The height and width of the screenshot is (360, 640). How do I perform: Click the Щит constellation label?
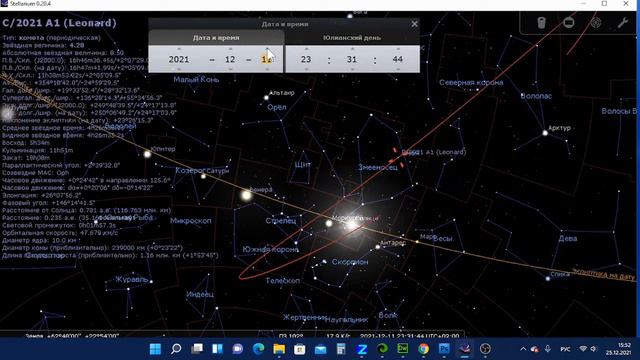[x=302, y=164]
